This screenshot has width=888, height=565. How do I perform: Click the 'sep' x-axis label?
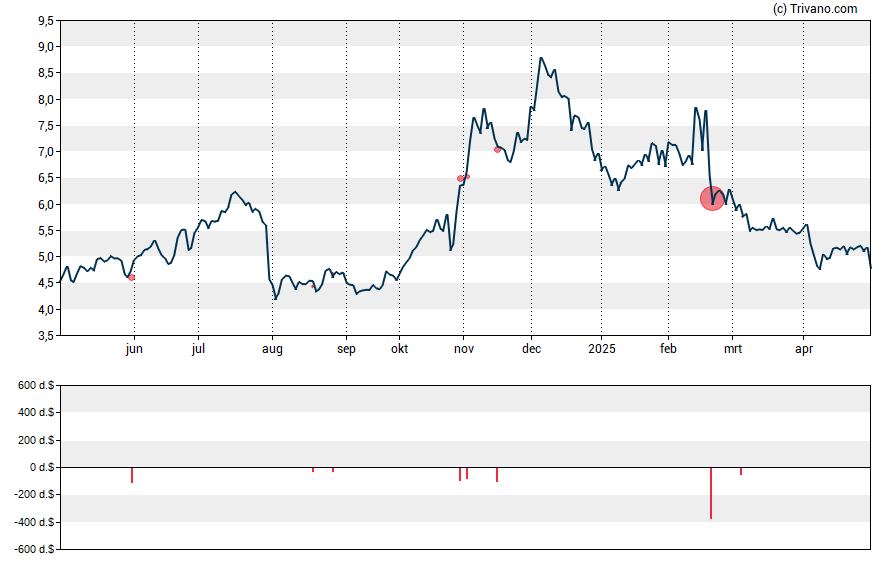pos(347,349)
